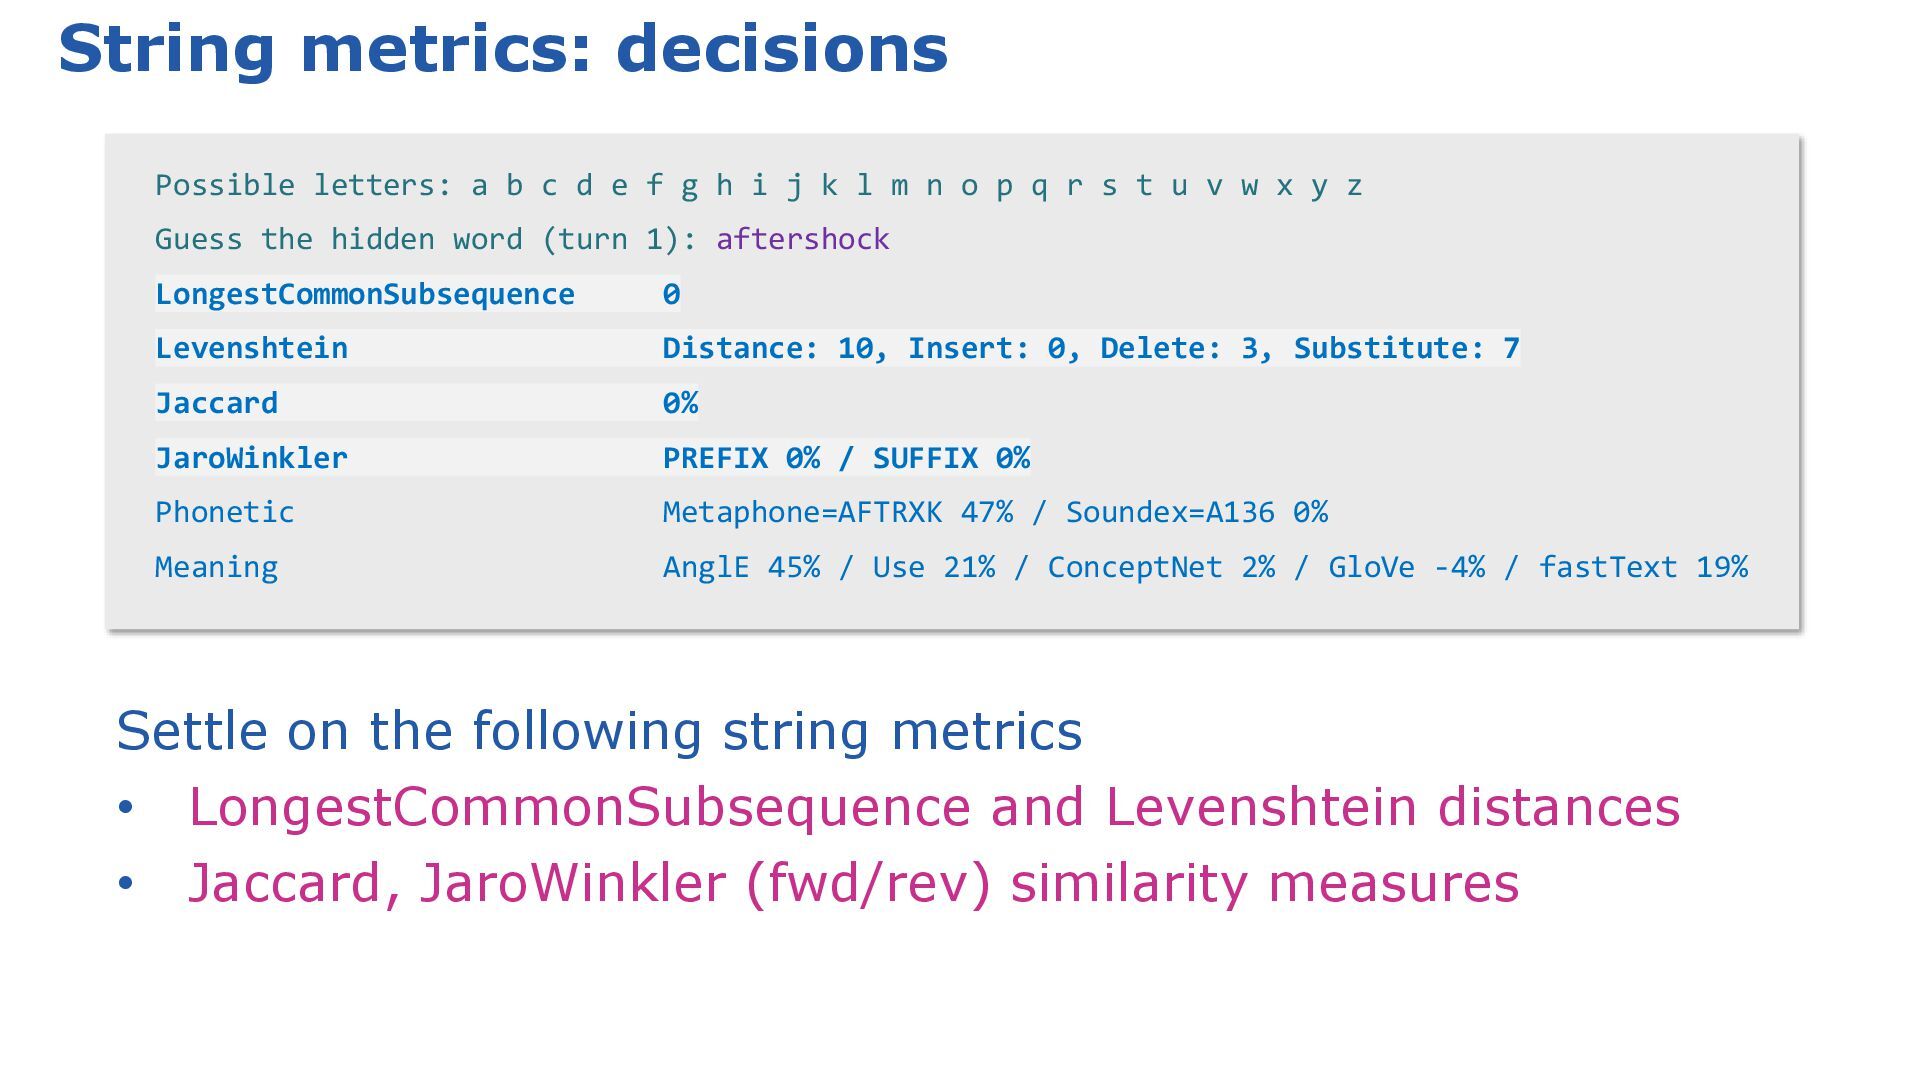This screenshot has width=1920, height=1080.
Task: Click "Settle on the following string metrics" heading
Action: [x=599, y=731]
